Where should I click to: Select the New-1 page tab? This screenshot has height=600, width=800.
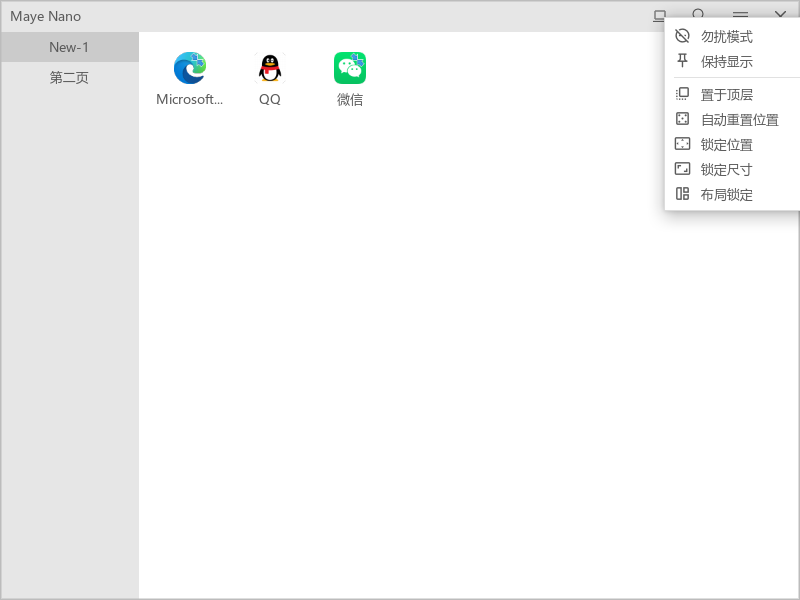coord(69,47)
